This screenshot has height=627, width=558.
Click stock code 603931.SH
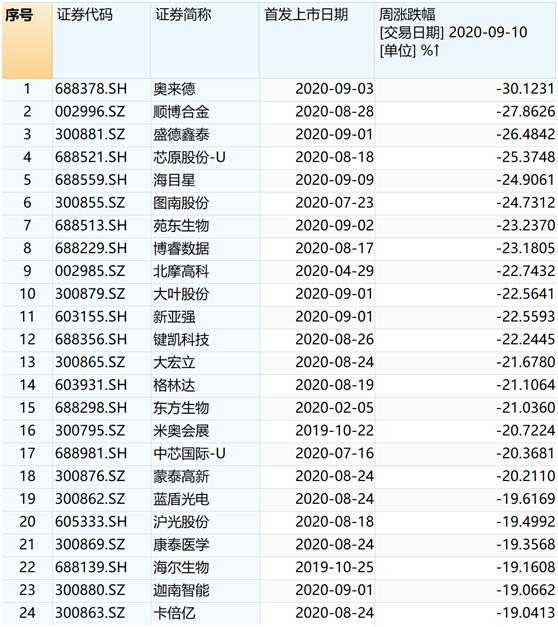(91, 385)
